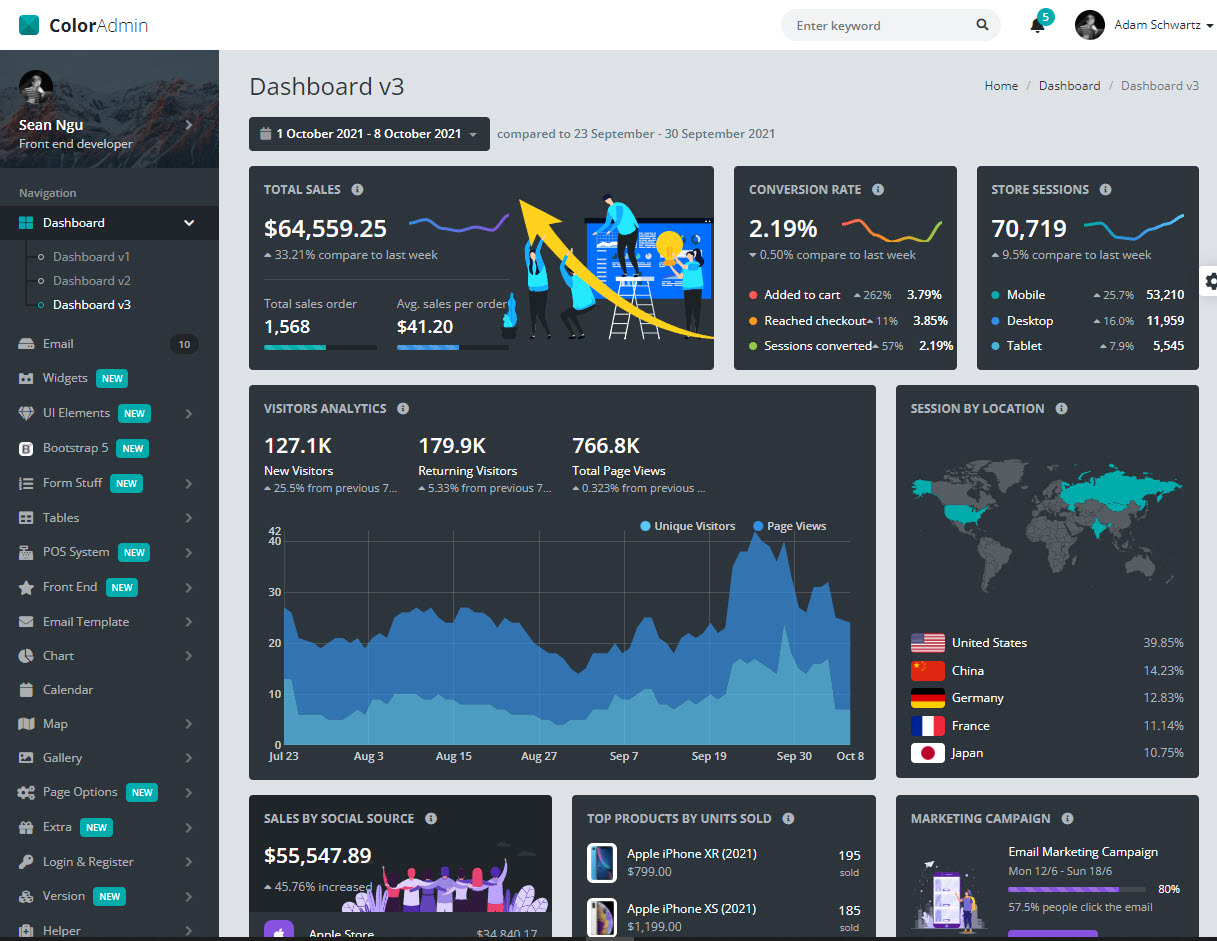The image size is (1217, 941).
Task: Click the Dashboard breadcrumb link
Action: 1069,86
